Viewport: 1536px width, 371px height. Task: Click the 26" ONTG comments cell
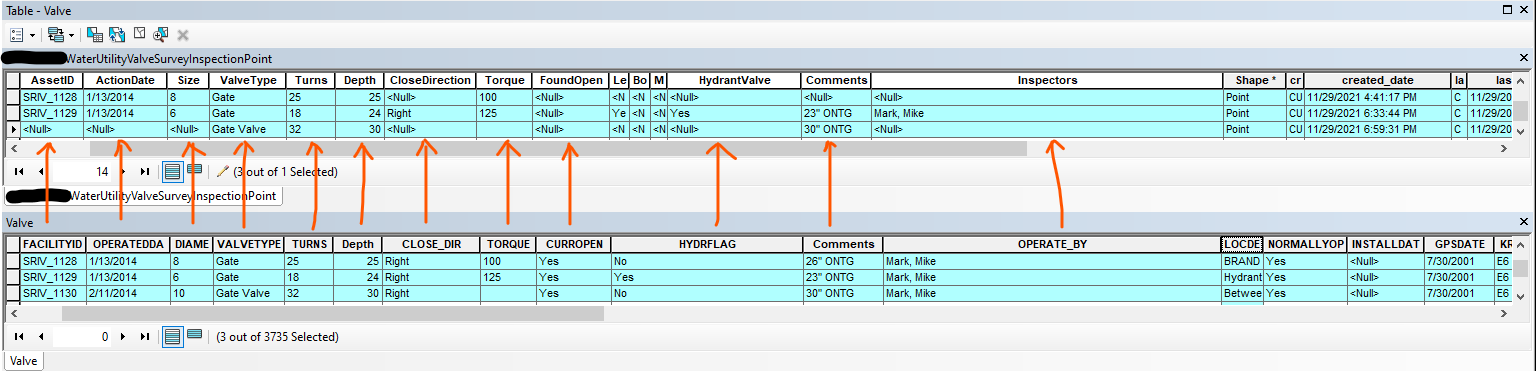click(843, 261)
